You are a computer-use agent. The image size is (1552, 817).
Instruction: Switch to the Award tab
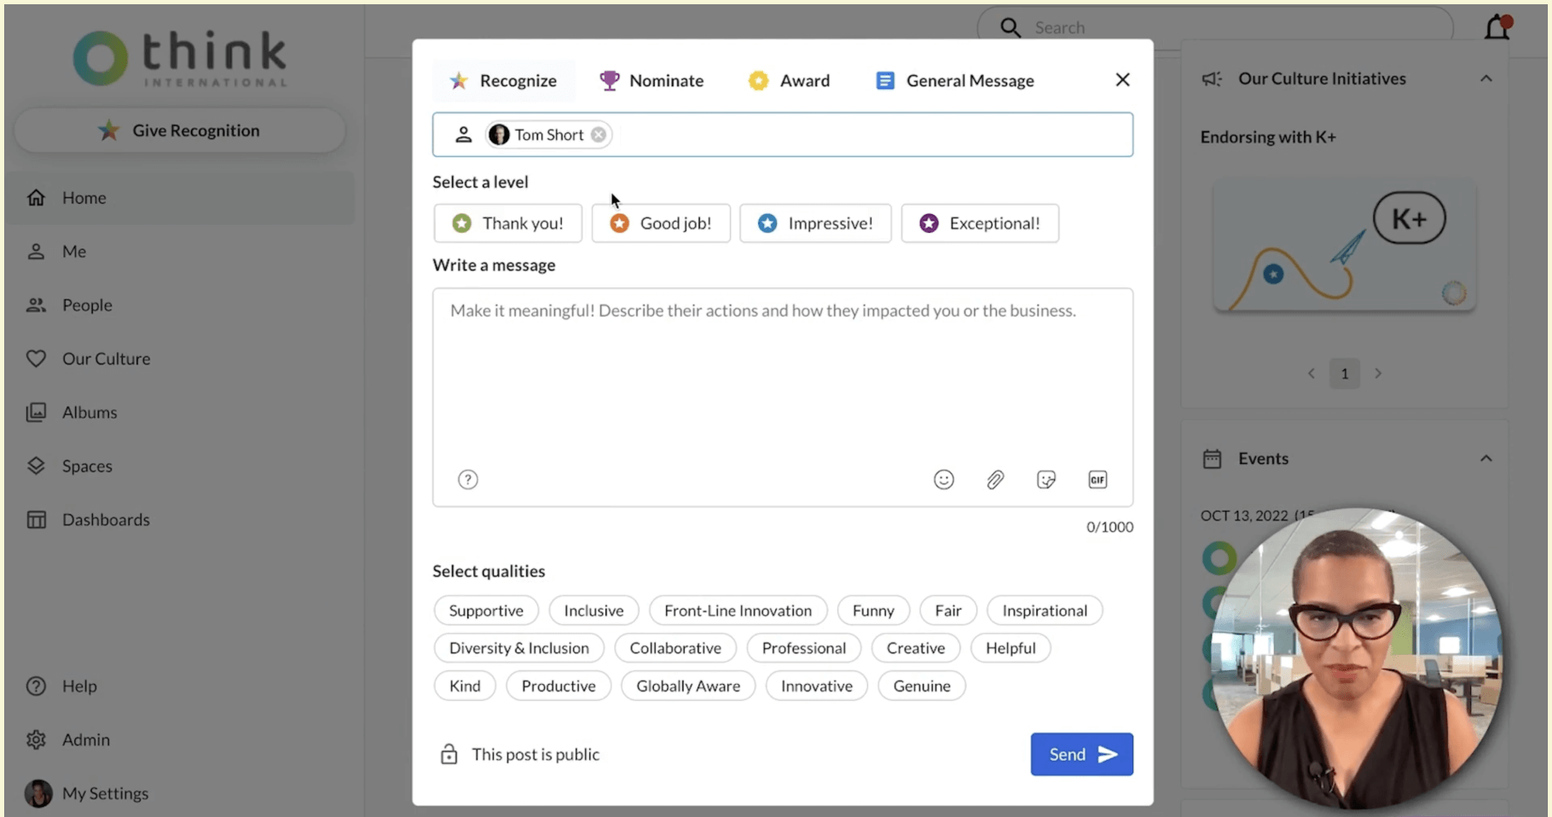(789, 81)
